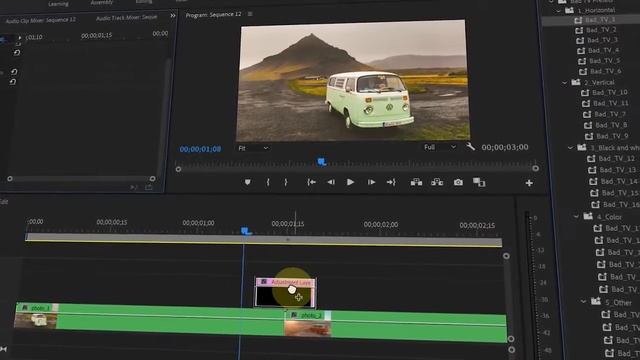This screenshot has height=360, width=640.
Task: Collapse the 3_Black and white folder arrow
Action: 571,148
